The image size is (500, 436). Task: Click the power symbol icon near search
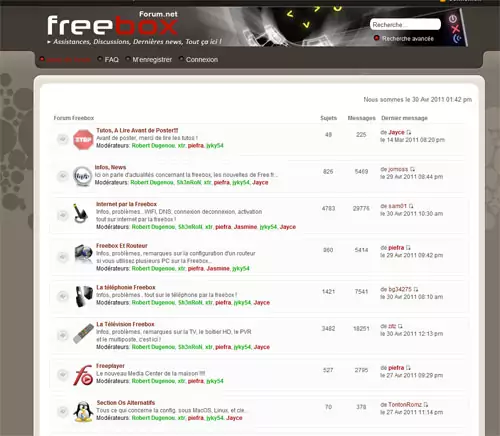click(452, 19)
